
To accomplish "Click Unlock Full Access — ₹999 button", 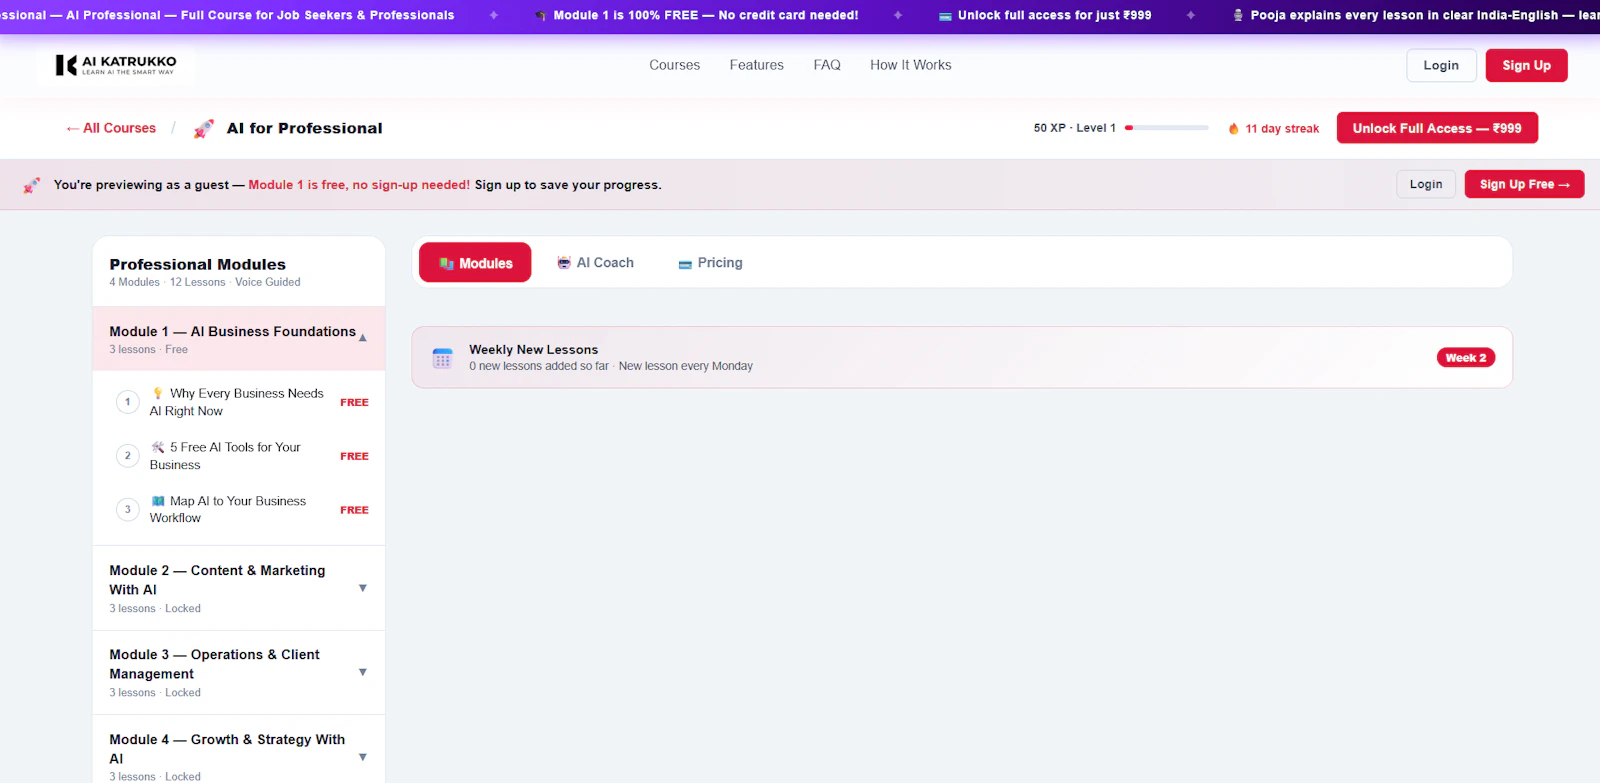I will tap(1437, 128).
